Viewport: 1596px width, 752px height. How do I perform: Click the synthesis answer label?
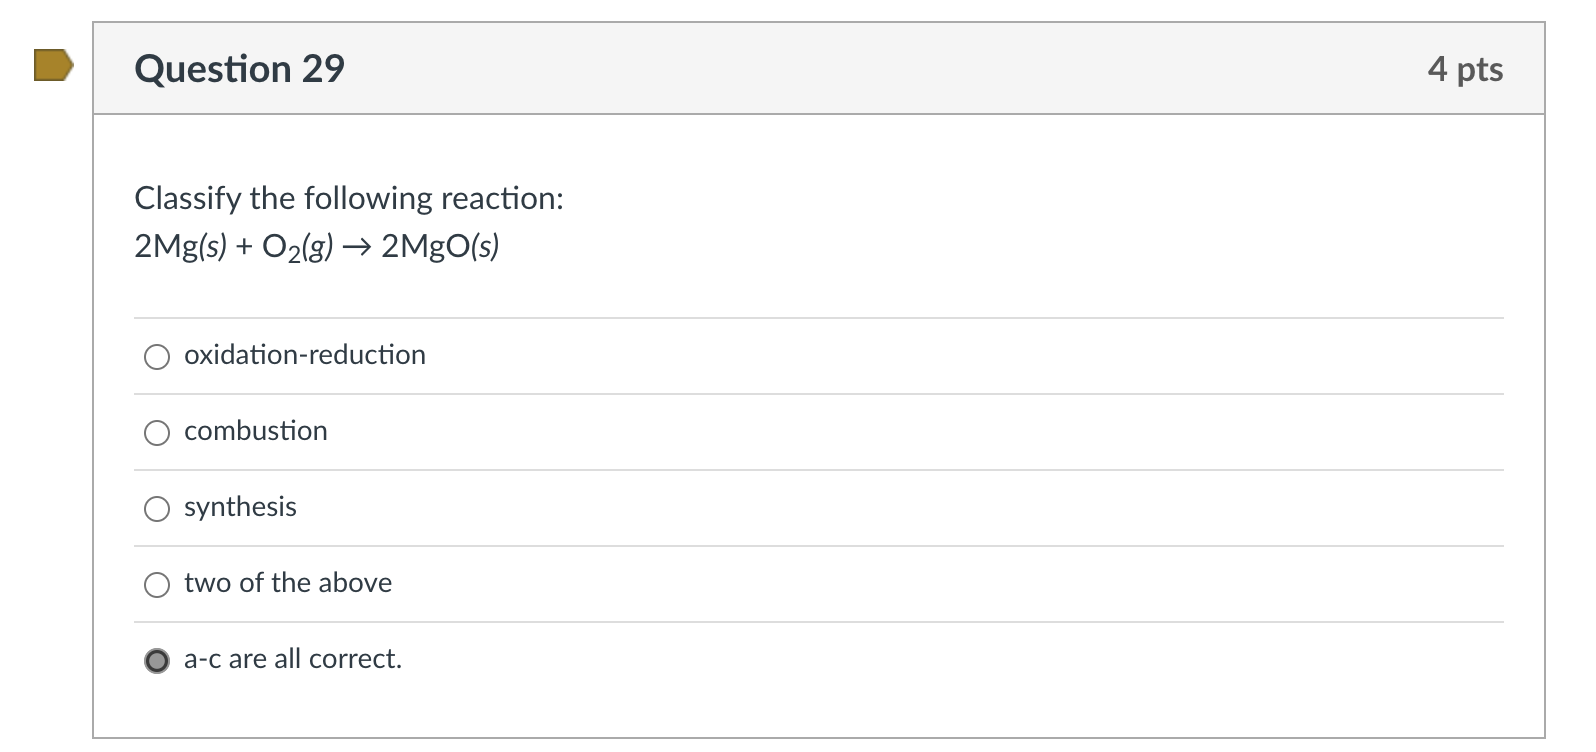(240, 507)
